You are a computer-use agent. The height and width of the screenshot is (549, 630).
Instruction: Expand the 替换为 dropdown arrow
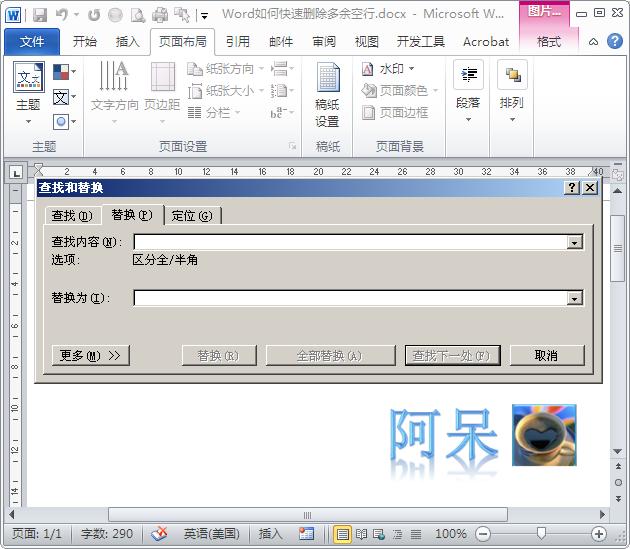coord(575,299)
